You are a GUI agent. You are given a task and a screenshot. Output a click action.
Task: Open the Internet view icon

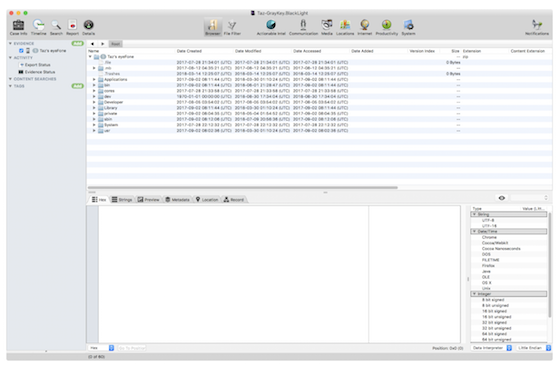365,27
